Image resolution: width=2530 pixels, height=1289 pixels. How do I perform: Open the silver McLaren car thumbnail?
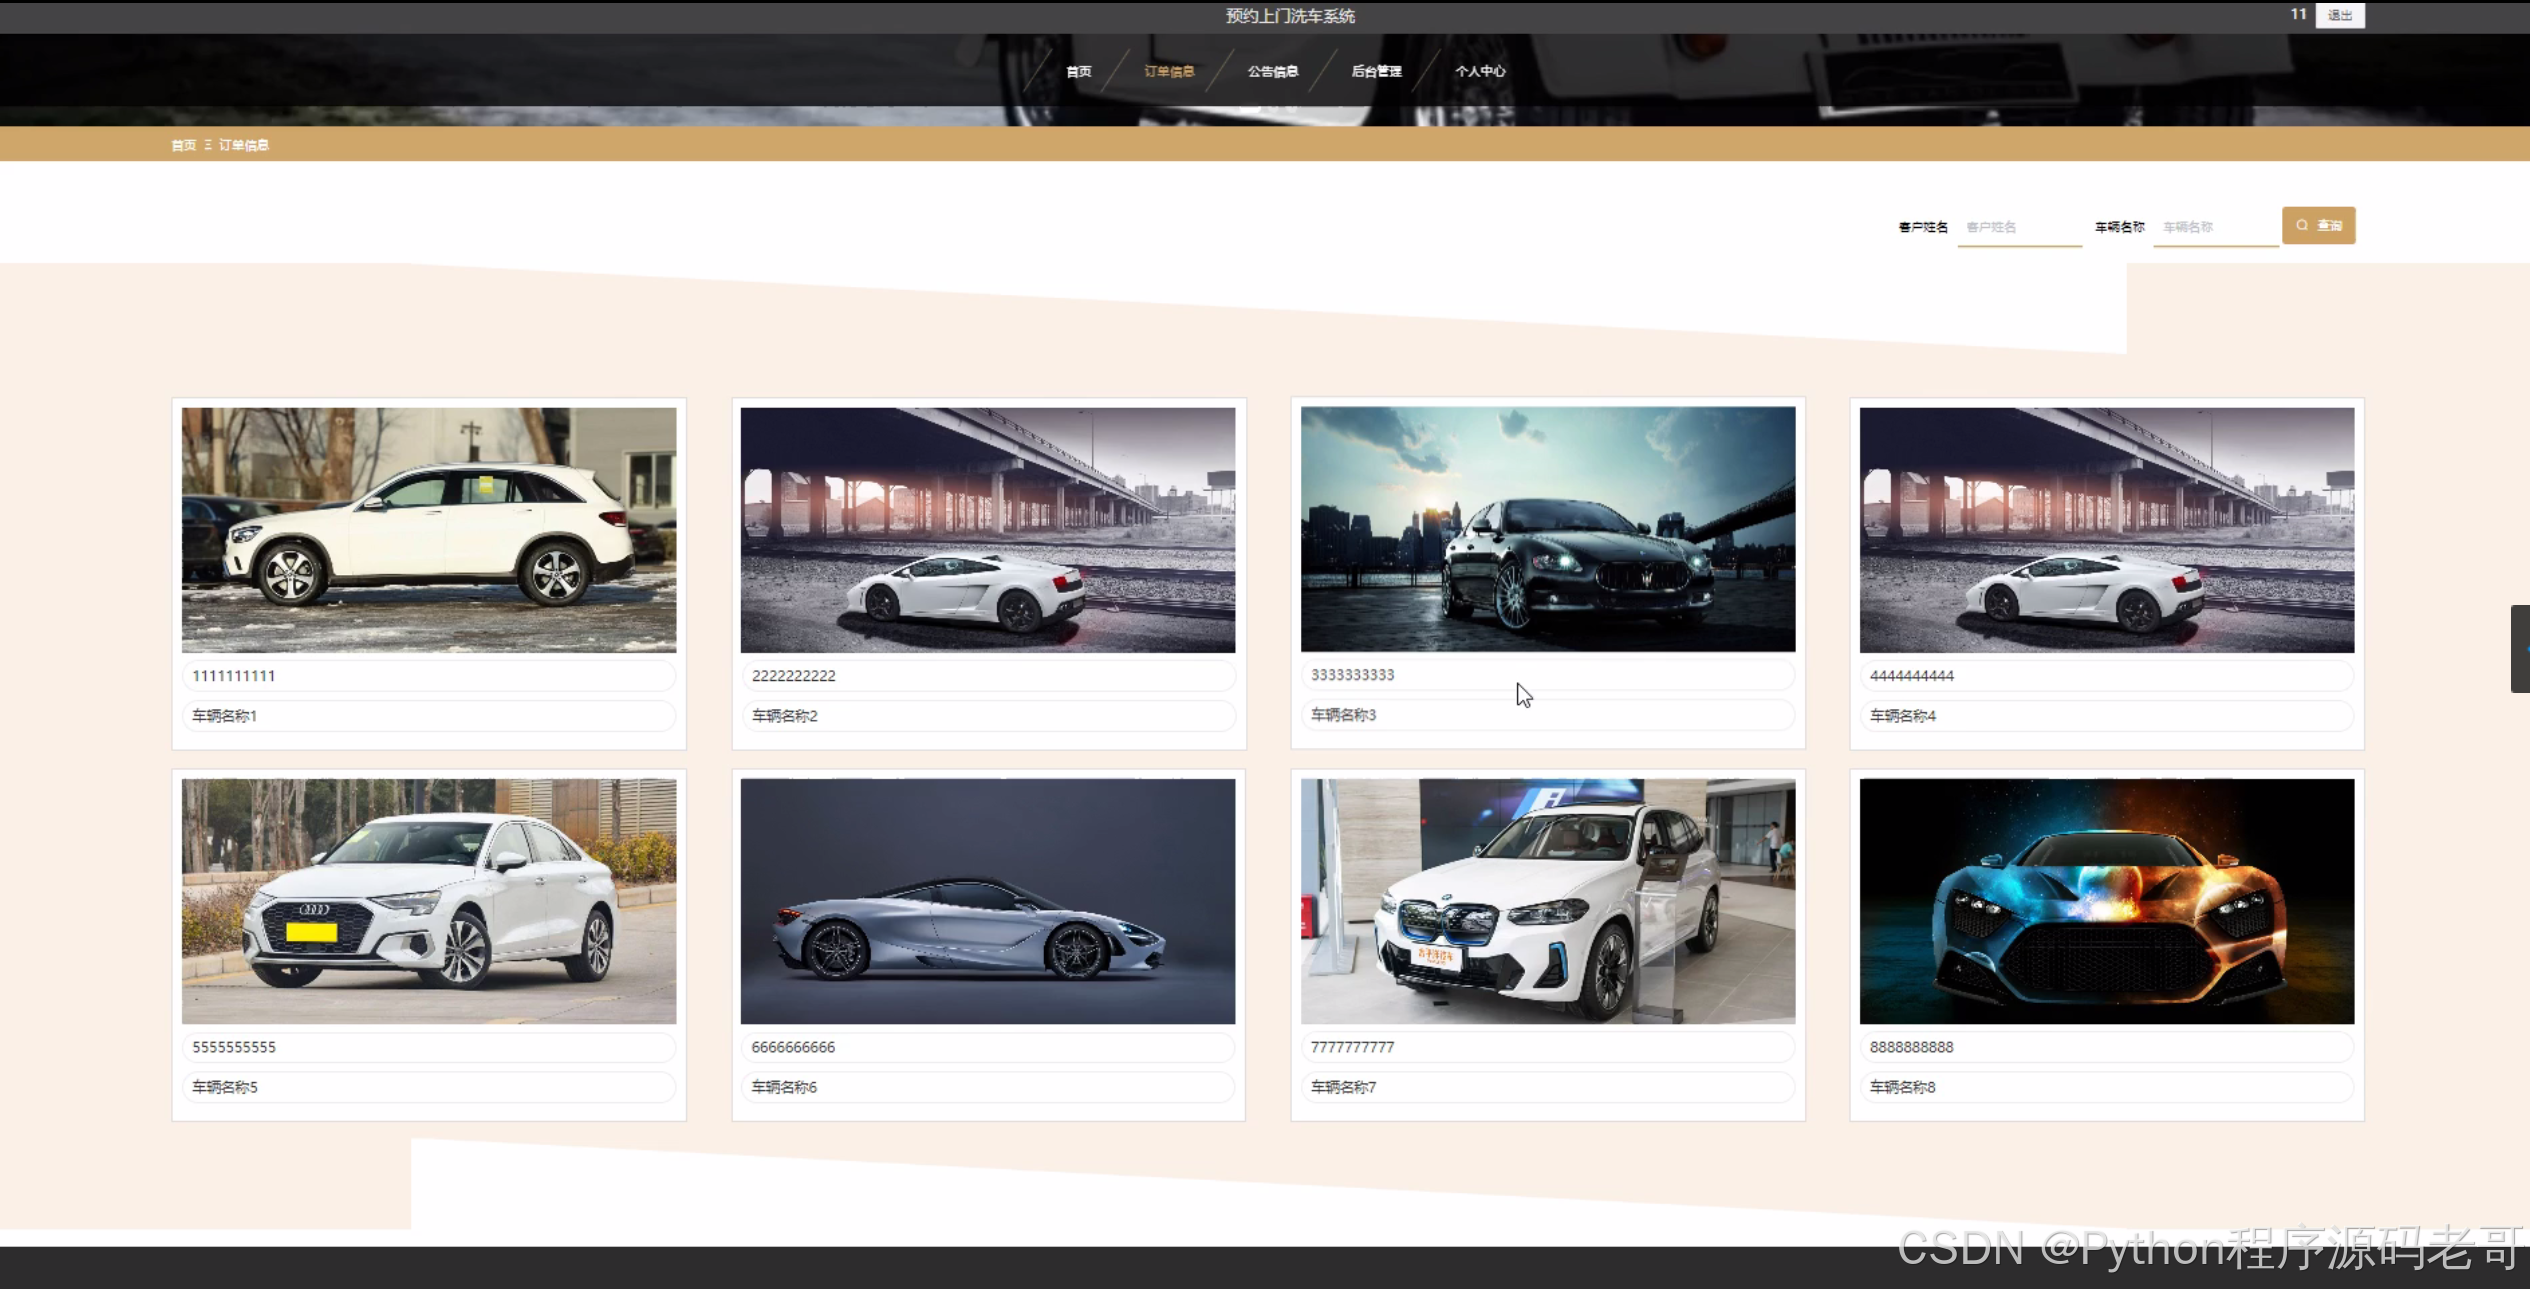987,901
